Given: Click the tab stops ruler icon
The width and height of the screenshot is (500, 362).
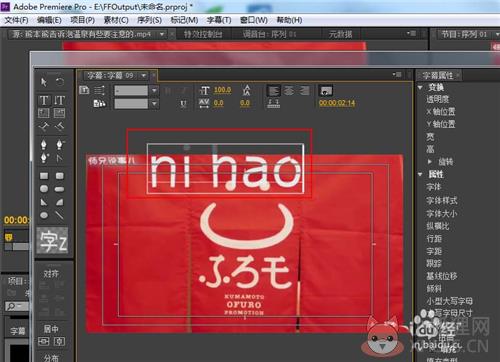Looking at the screenshot, I should [273, 104].
